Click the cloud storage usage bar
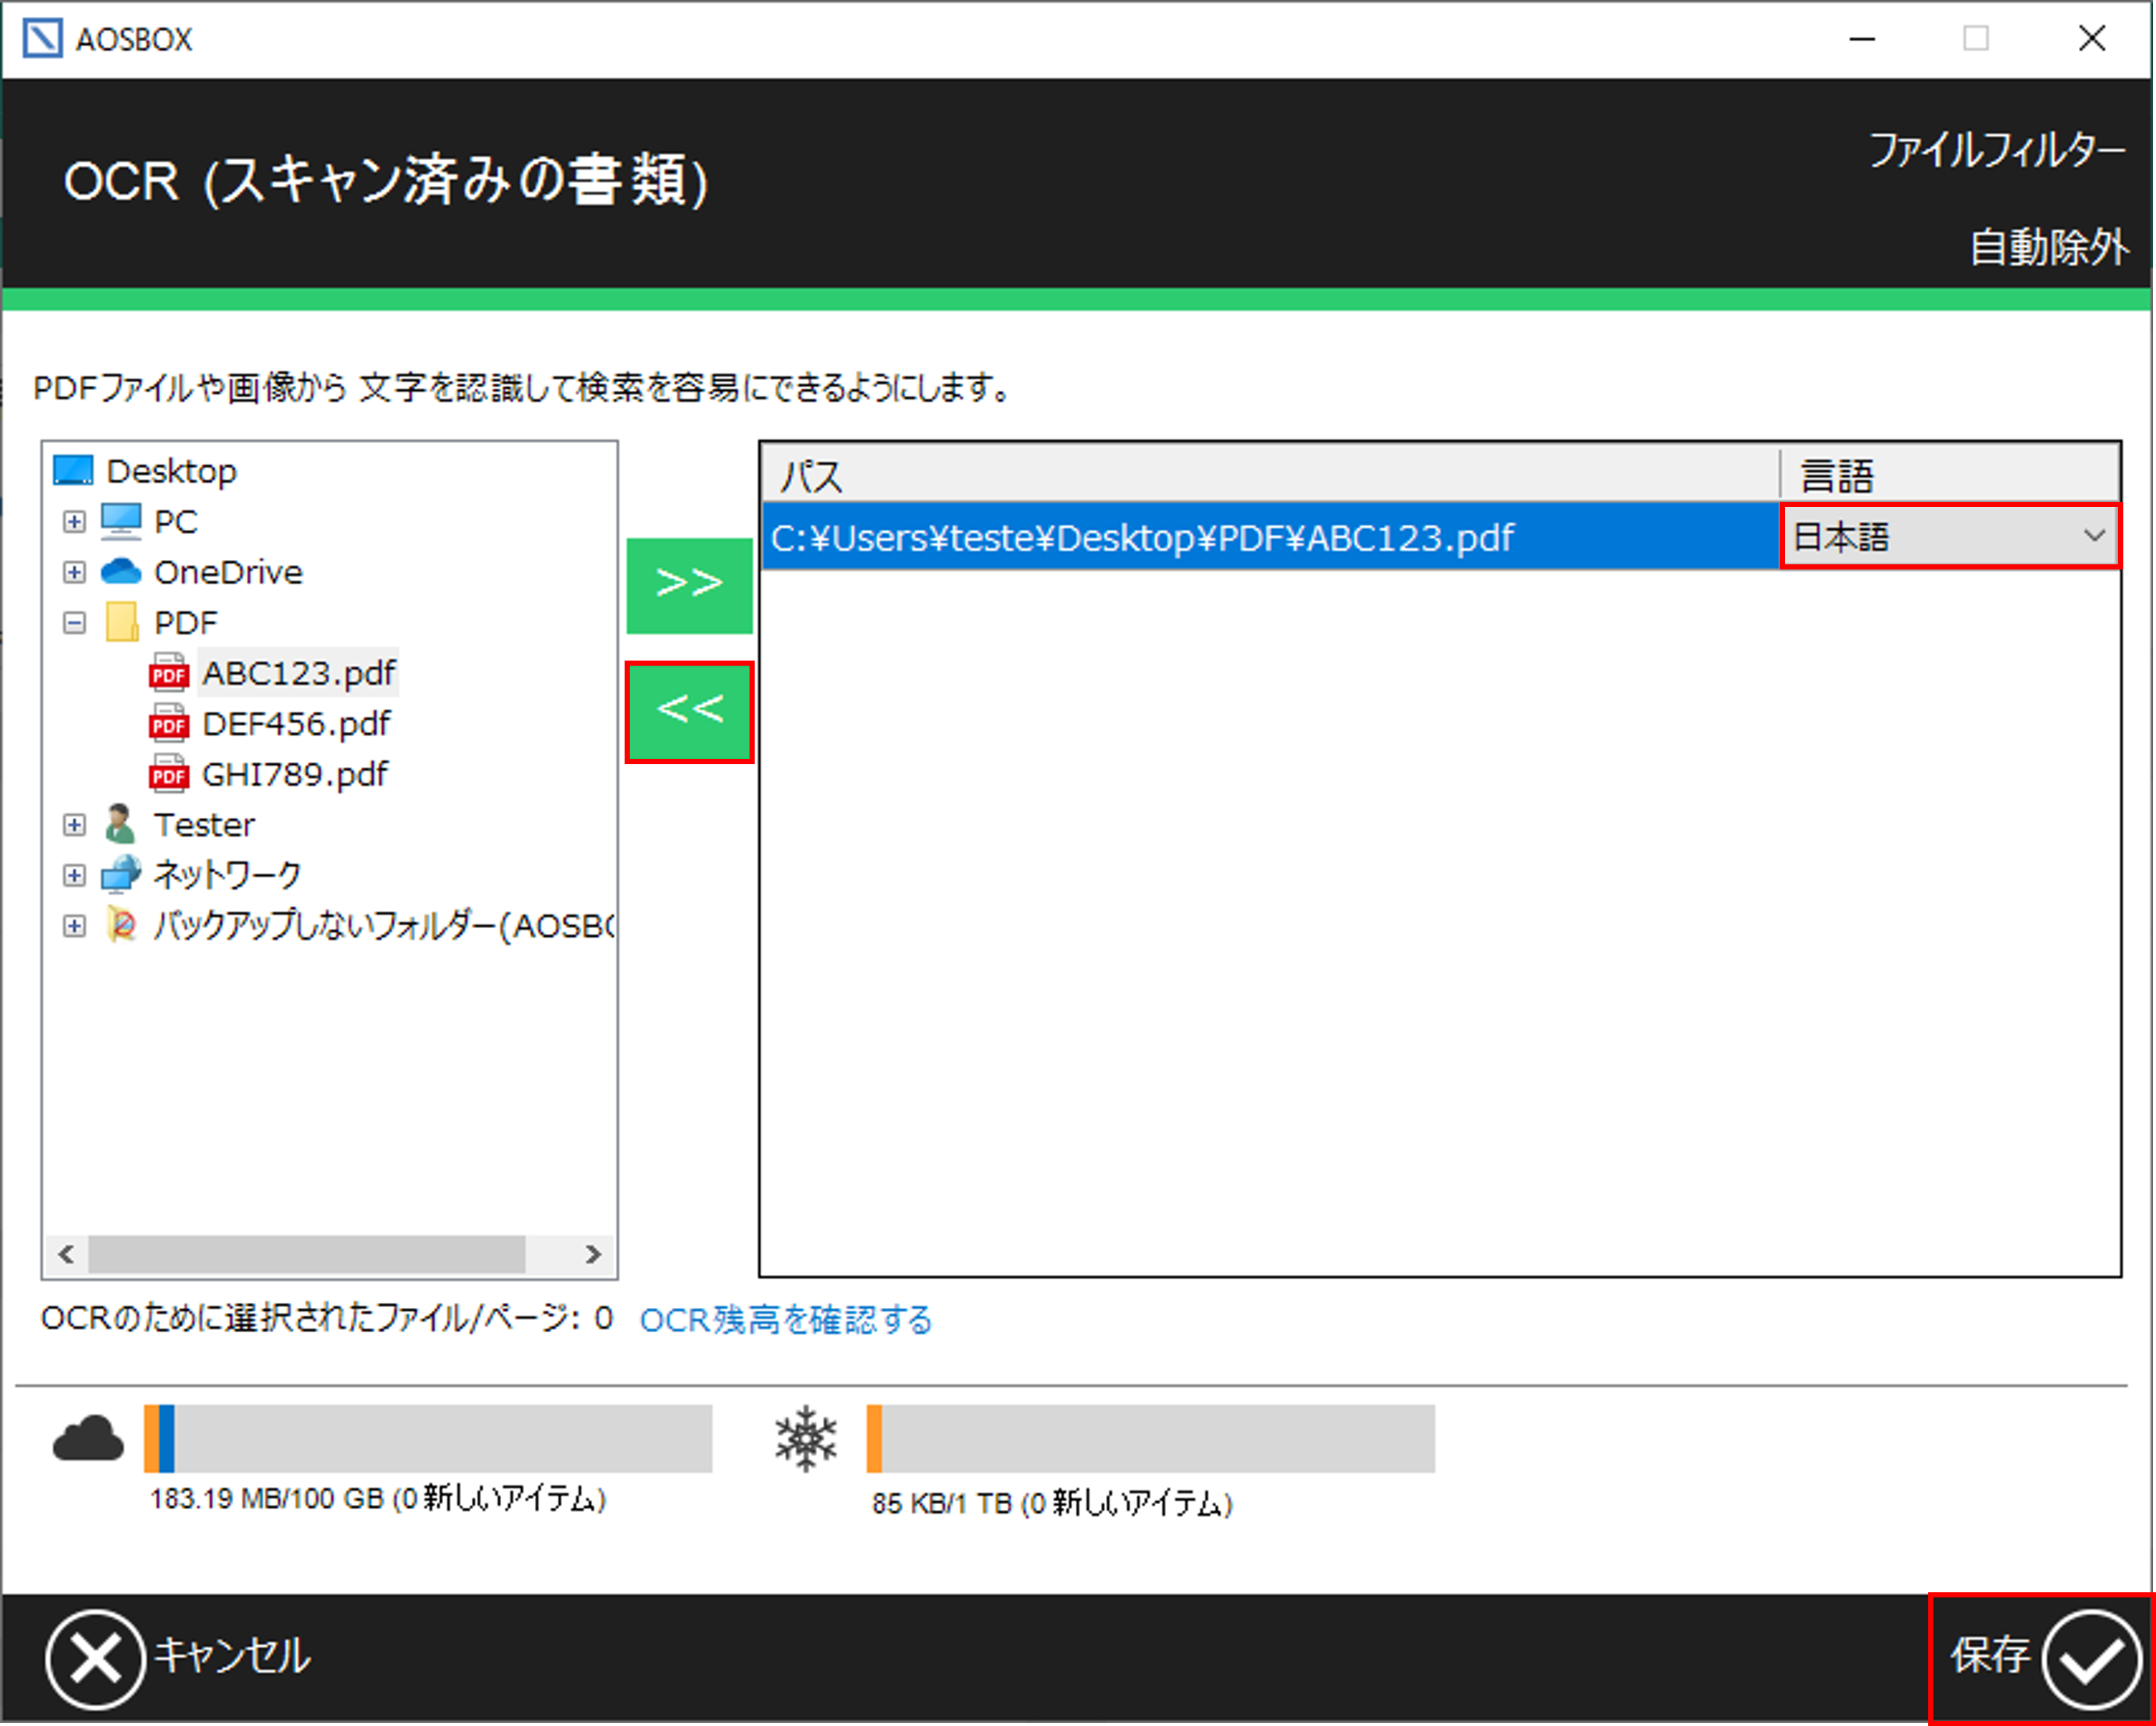Image resolution: width=2156 pixels, height=1726 pixels. pos(428,1438)
